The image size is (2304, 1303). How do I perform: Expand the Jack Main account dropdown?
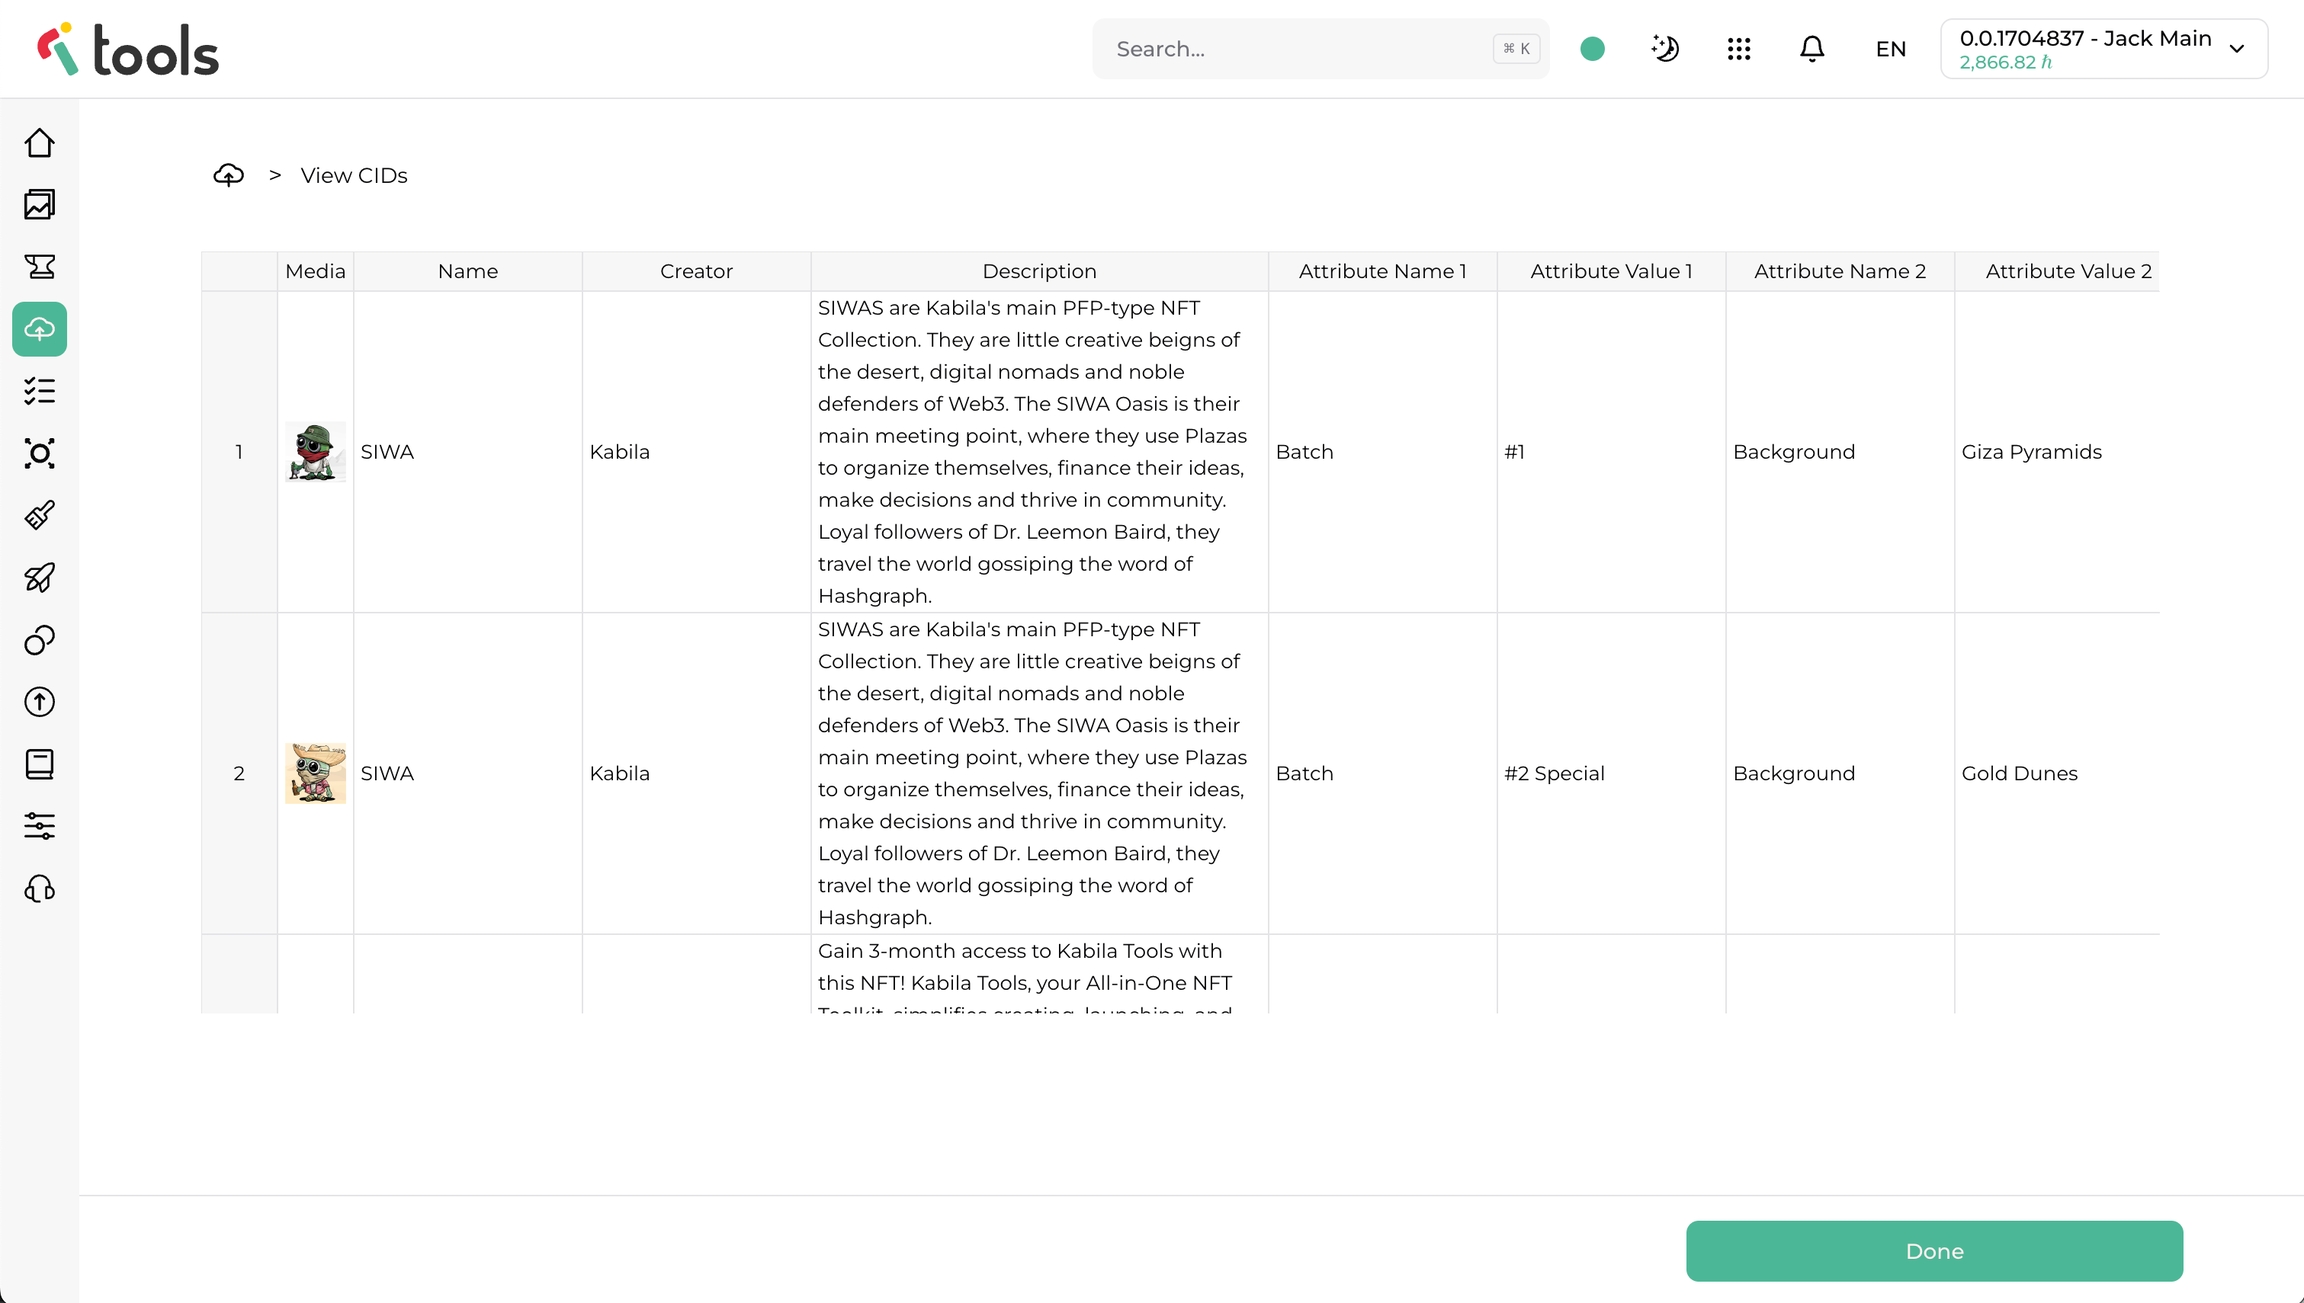pyautogui.click(x=2103, y=48)
